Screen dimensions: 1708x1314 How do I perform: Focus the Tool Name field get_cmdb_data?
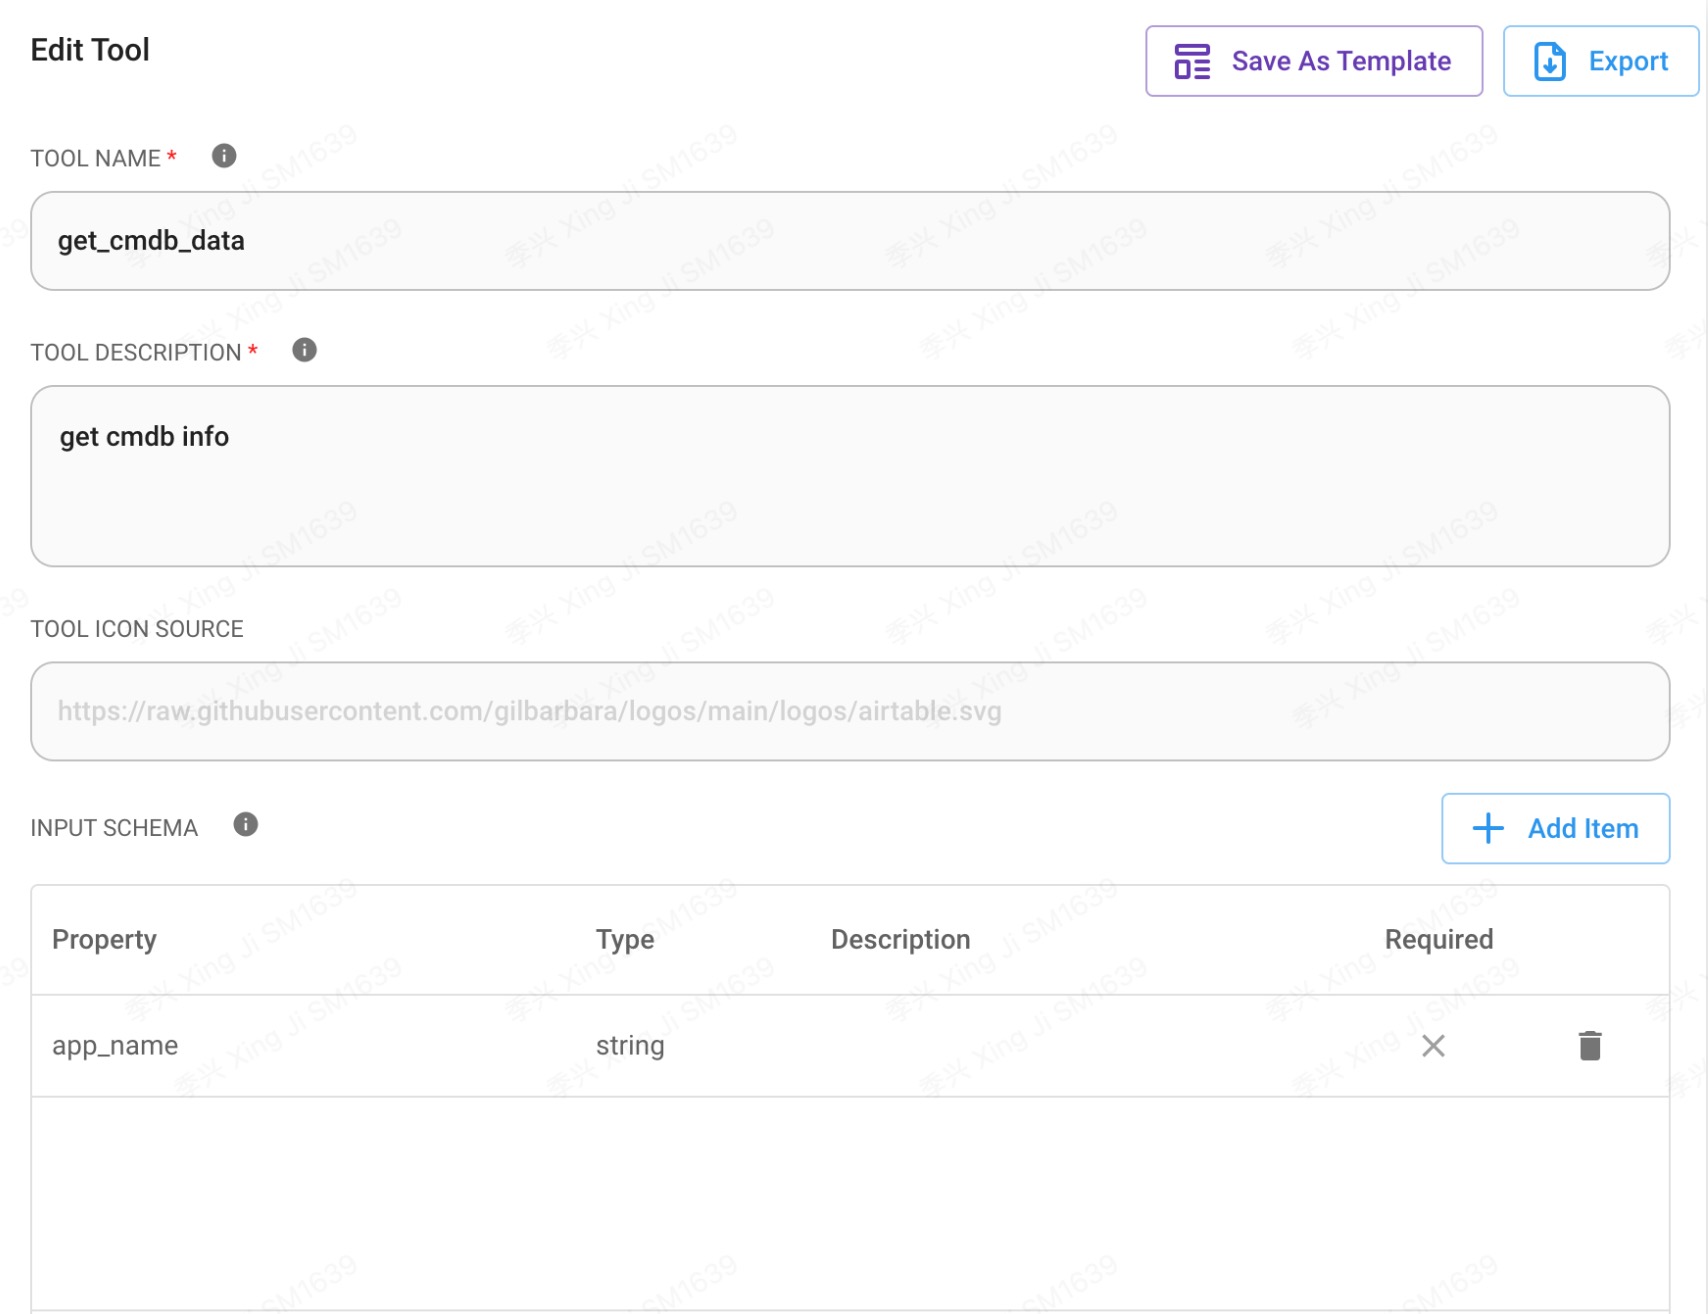pos(850,241)
